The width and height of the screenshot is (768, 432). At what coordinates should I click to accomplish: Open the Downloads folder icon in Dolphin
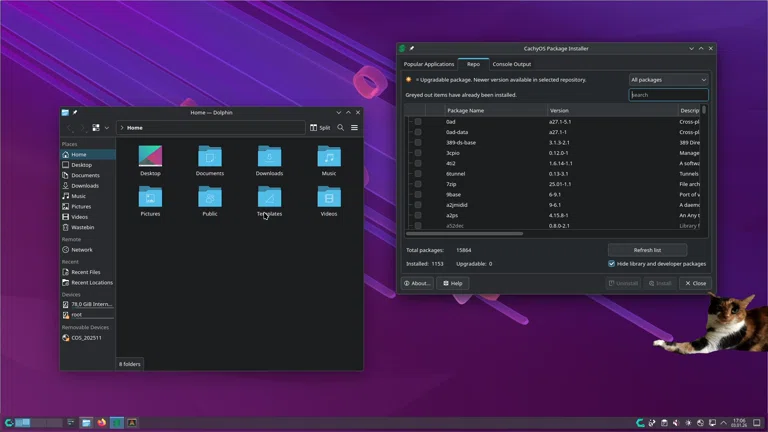269,156
